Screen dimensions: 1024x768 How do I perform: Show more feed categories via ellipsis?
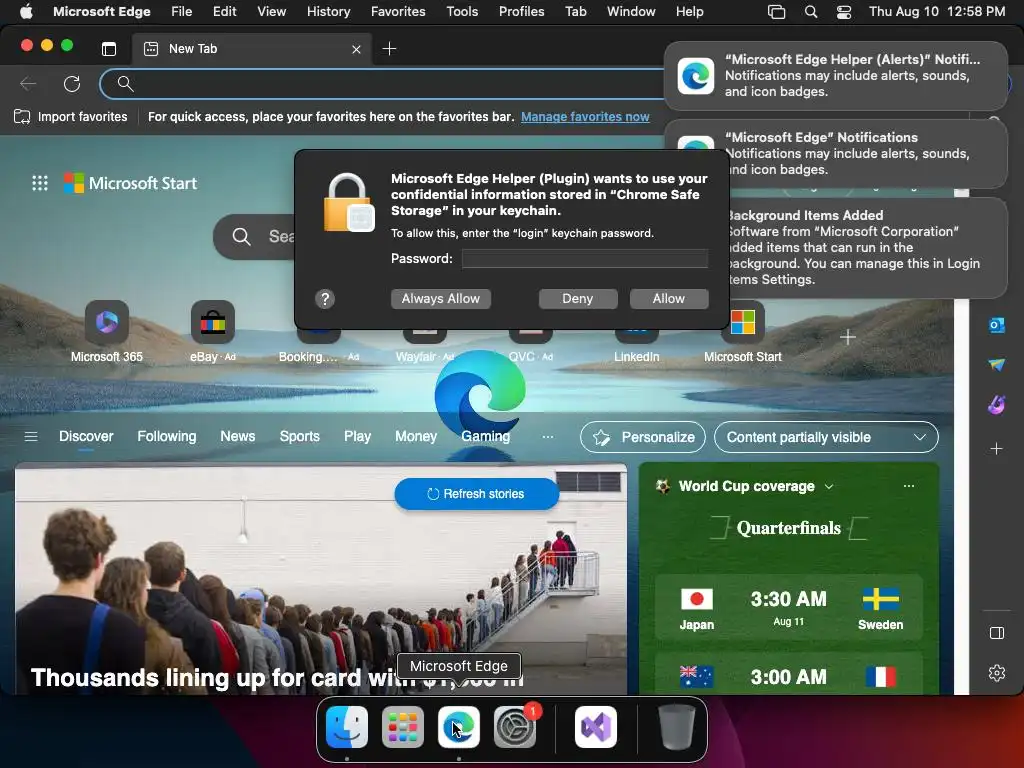[x=548, y=437]
